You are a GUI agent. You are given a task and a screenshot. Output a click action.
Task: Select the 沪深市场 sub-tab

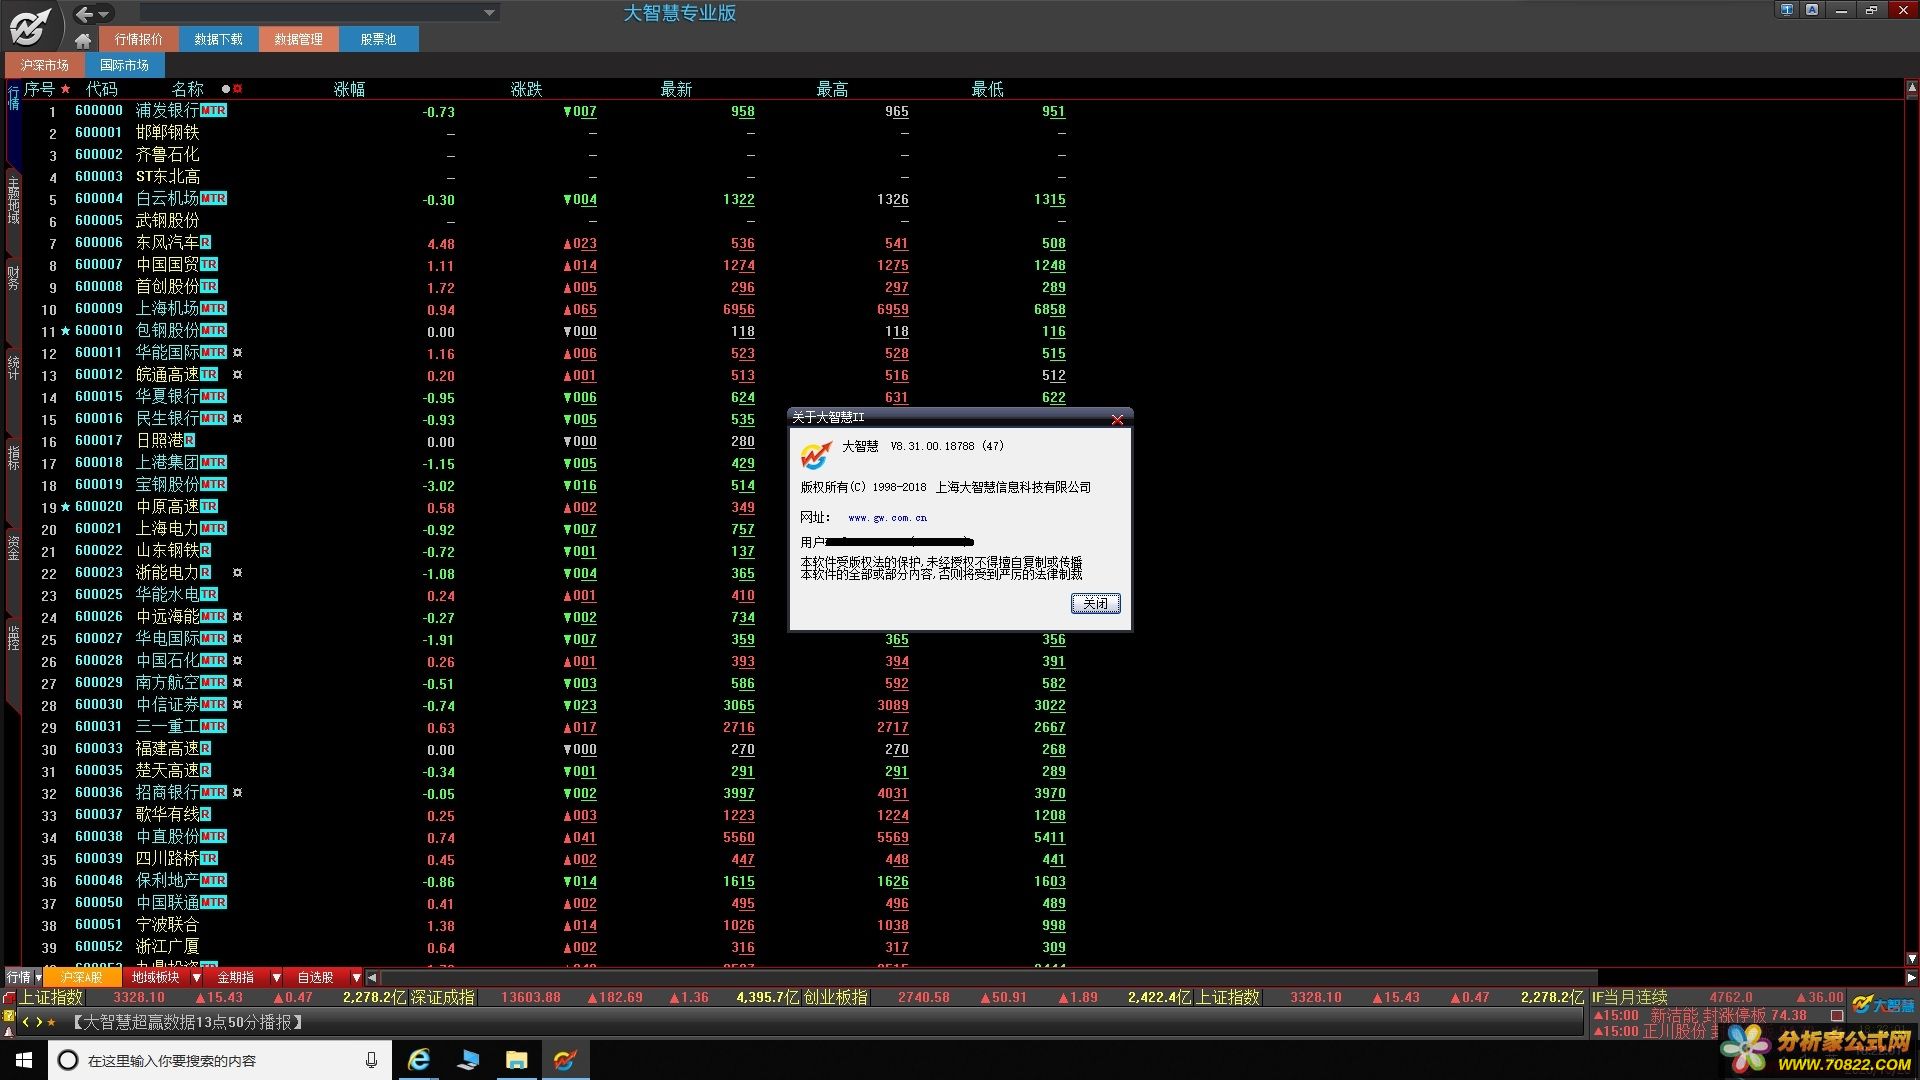tap(45, 65)
